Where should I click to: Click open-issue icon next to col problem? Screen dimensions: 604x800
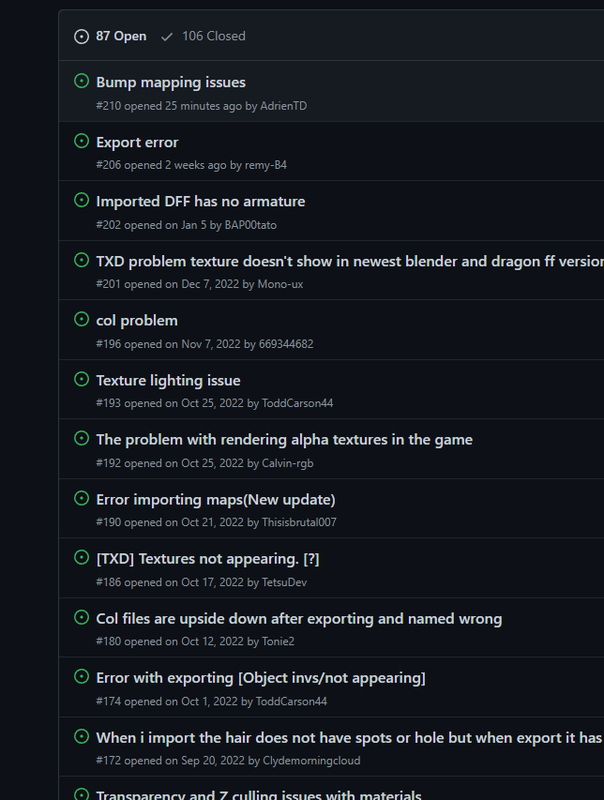[x=82, y=319]
